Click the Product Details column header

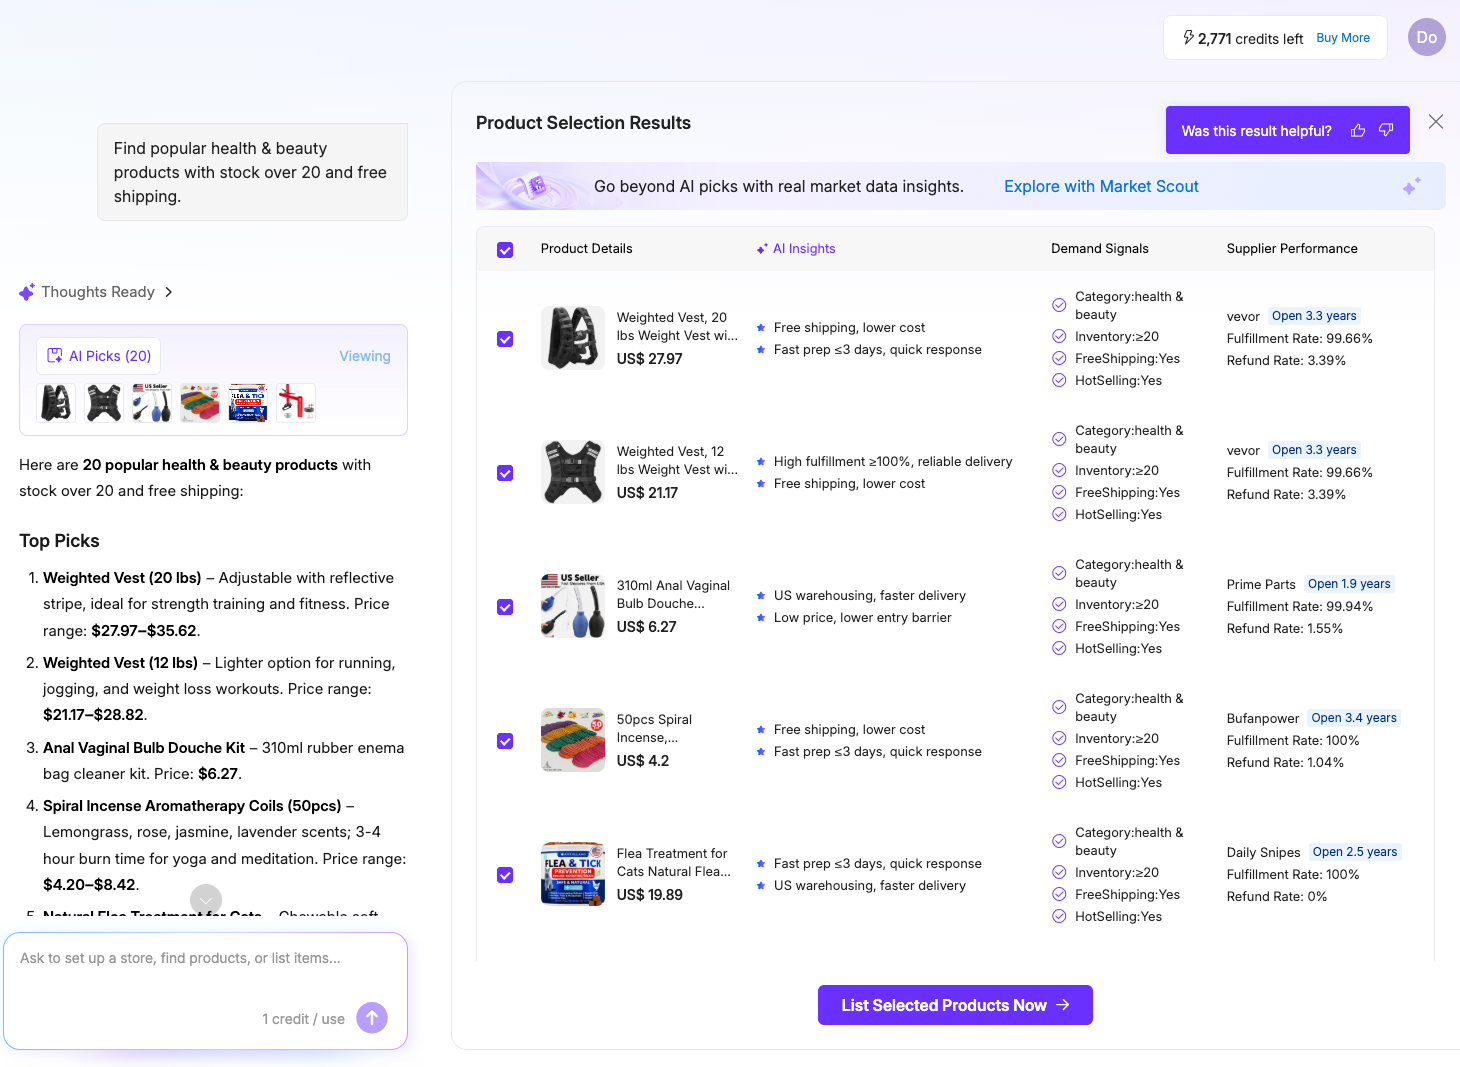pyautogui.click(x=587, y=249)
